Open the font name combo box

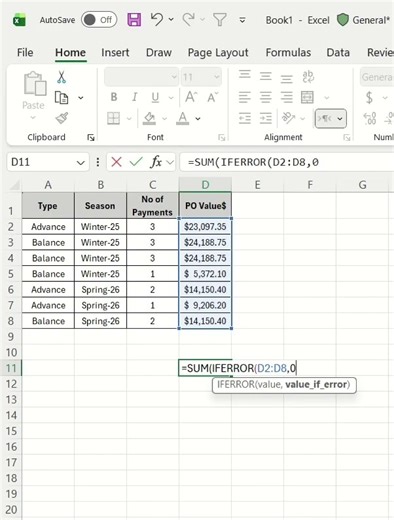pyautogui.click(x=141, y=77)
